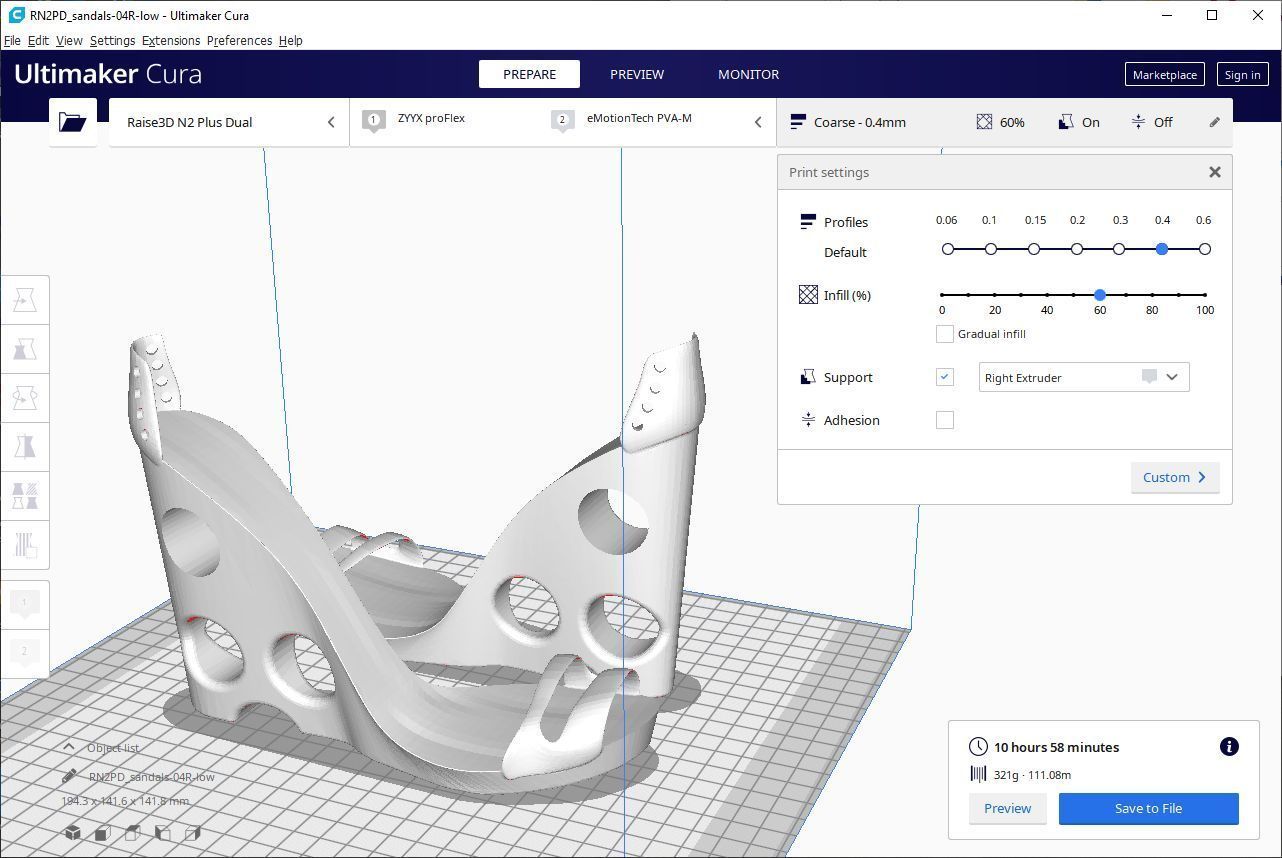Image resolution: width=1282 pixels, height=858 pixels.
Task: Choose extruder 1 button in left toolbar
Action: pyautogui.click(x=25, y=603)
